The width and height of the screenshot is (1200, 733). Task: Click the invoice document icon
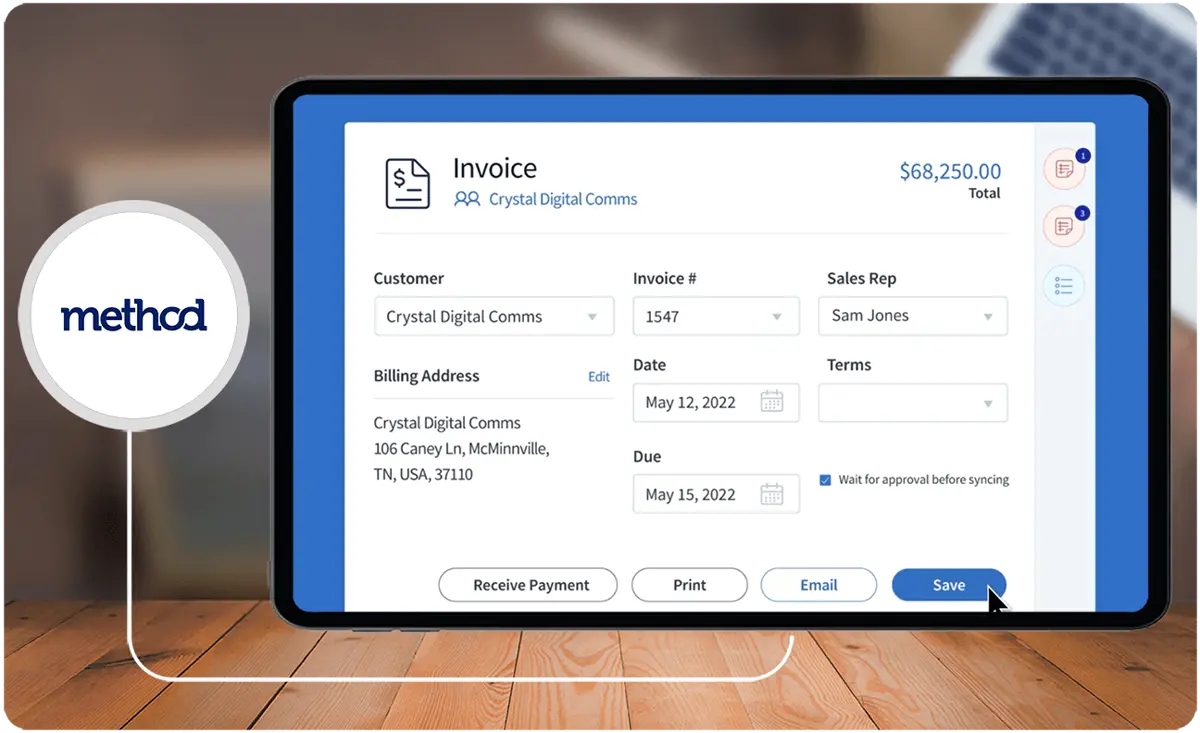408,184
